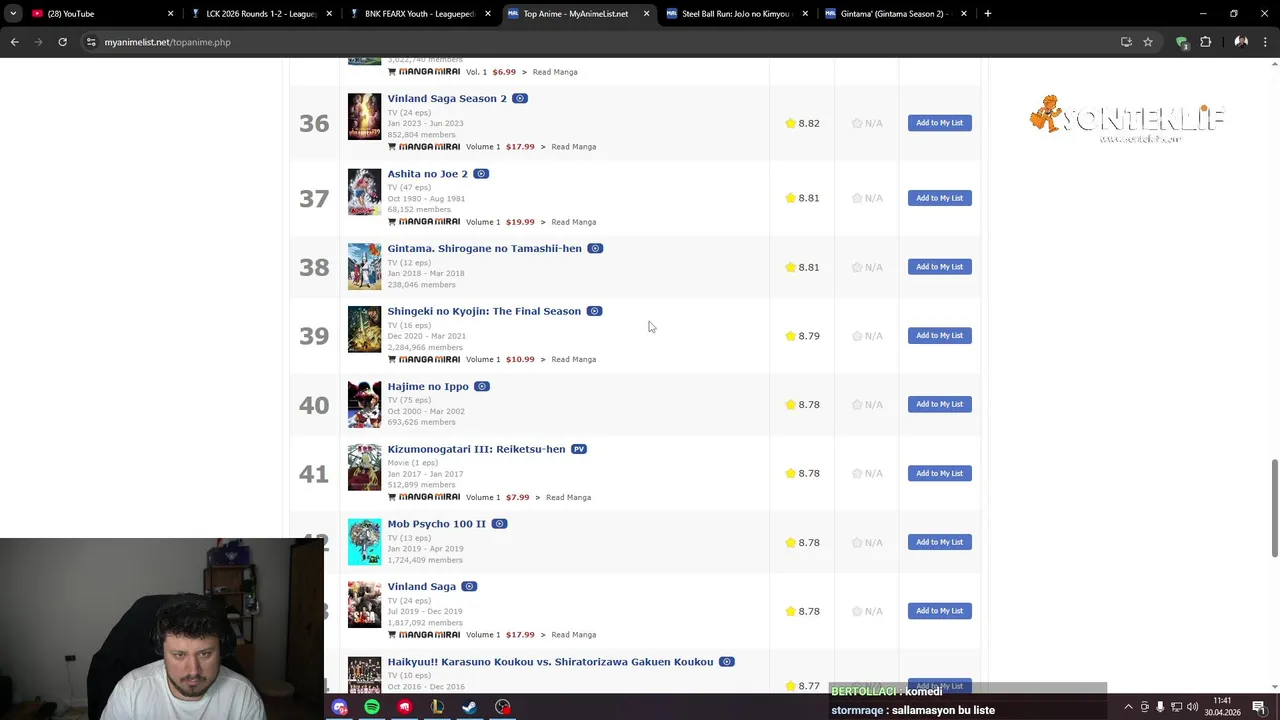Click the watch icon next to Ashita no Joe 2
Image resolution: width=1280 pixels, height=720 pixels.
click(x=481, y=174)
